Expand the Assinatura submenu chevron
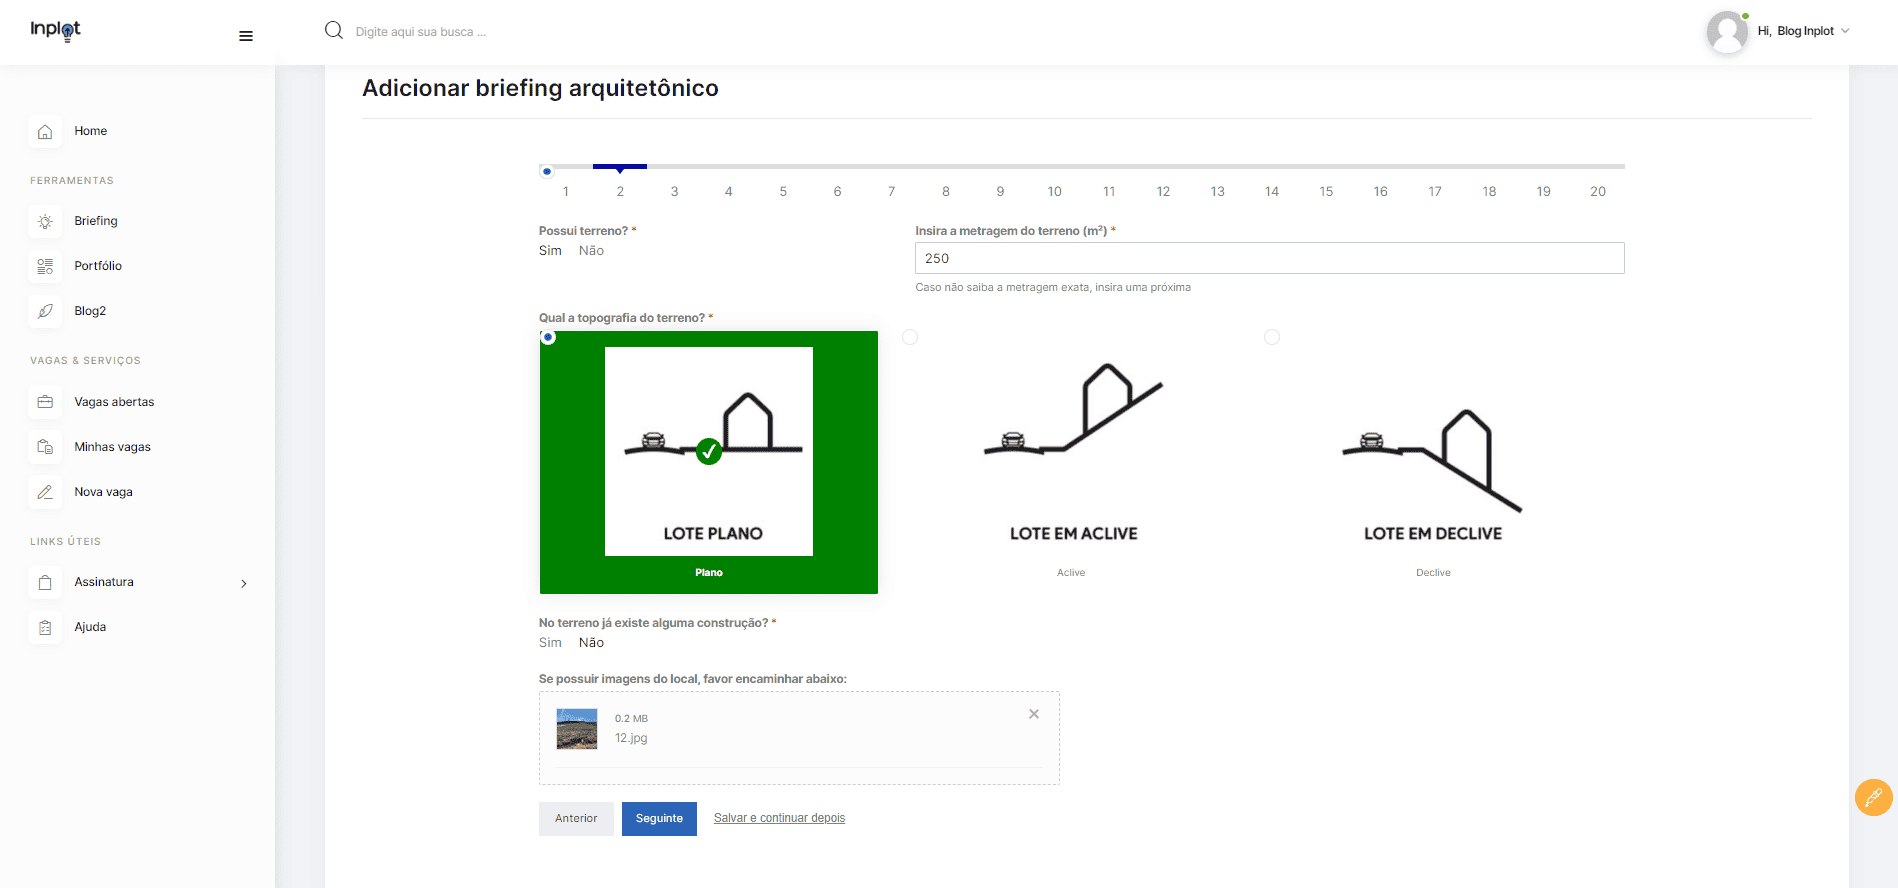 tap(244, 583)
